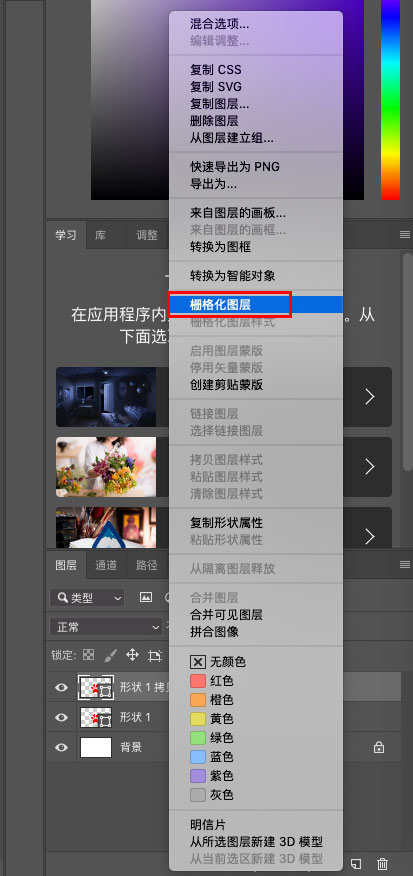Click the lock image pixels brush icon

pyautogui.click(x=111, y=655)
